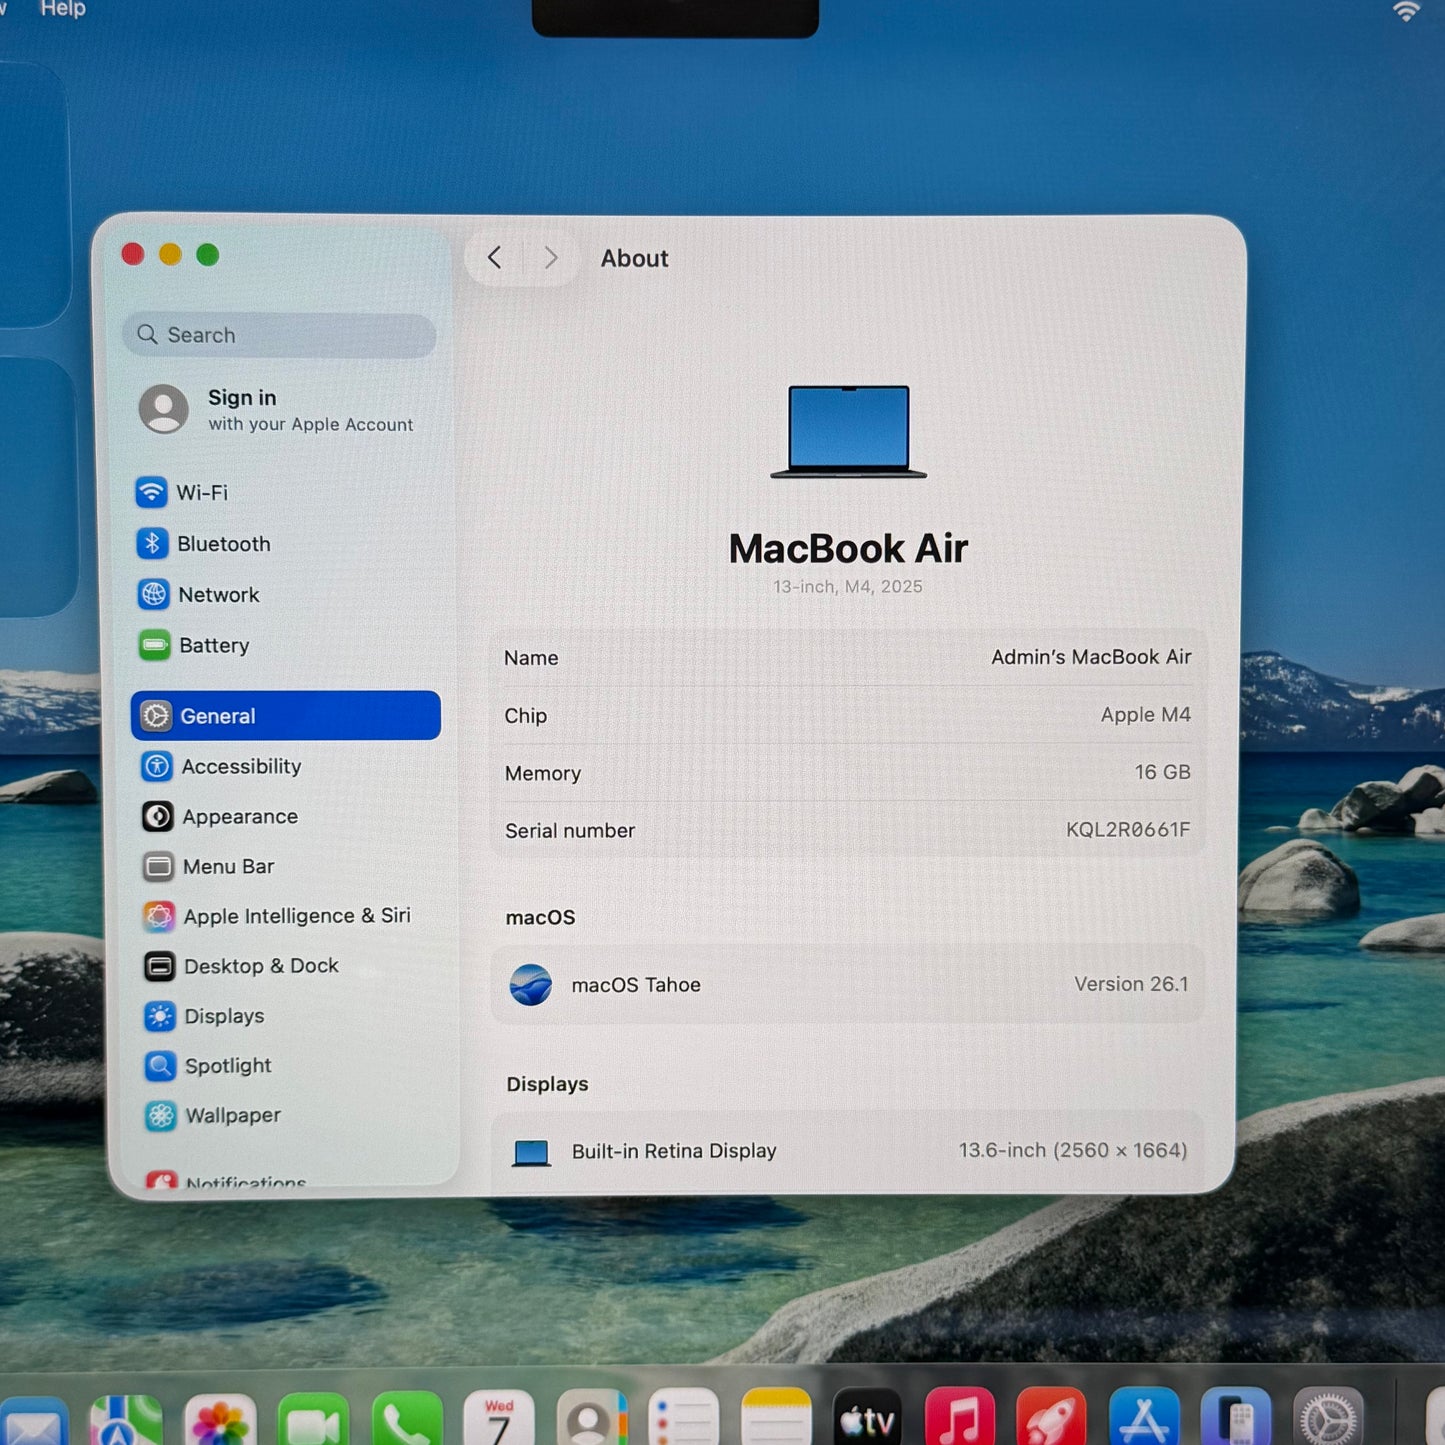Image resolution: width=1445 pixels, height=1445 pixels.
Task: Open Wi-Fi settings from the sidebar
Action: pyautogui.click(x=201, y=493)
